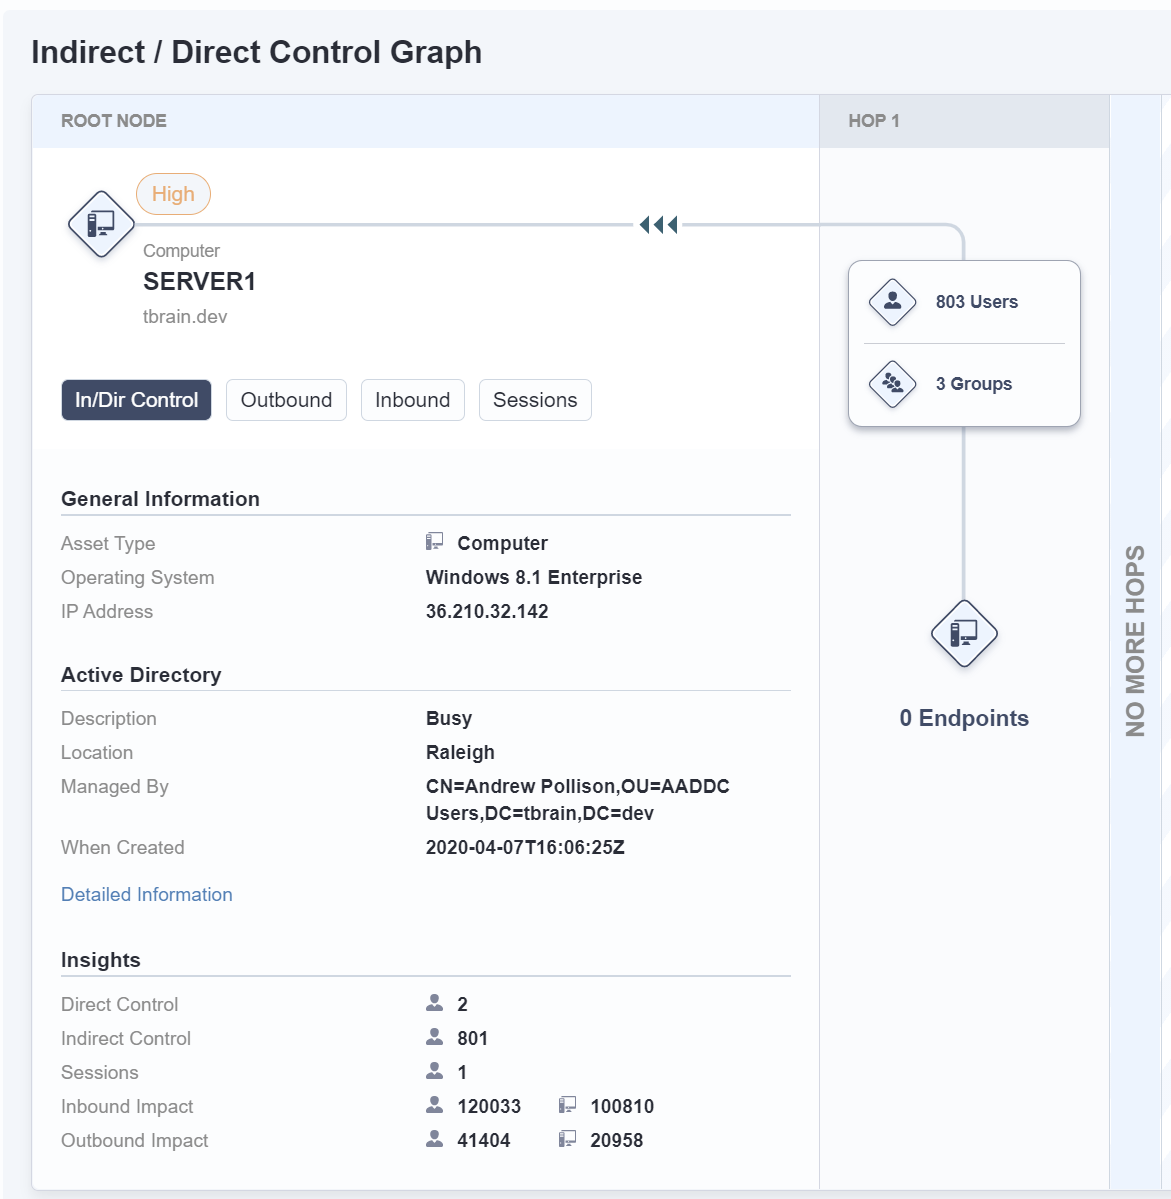Click the NO MORE HOPS side panel

[x=1135, y=642]
